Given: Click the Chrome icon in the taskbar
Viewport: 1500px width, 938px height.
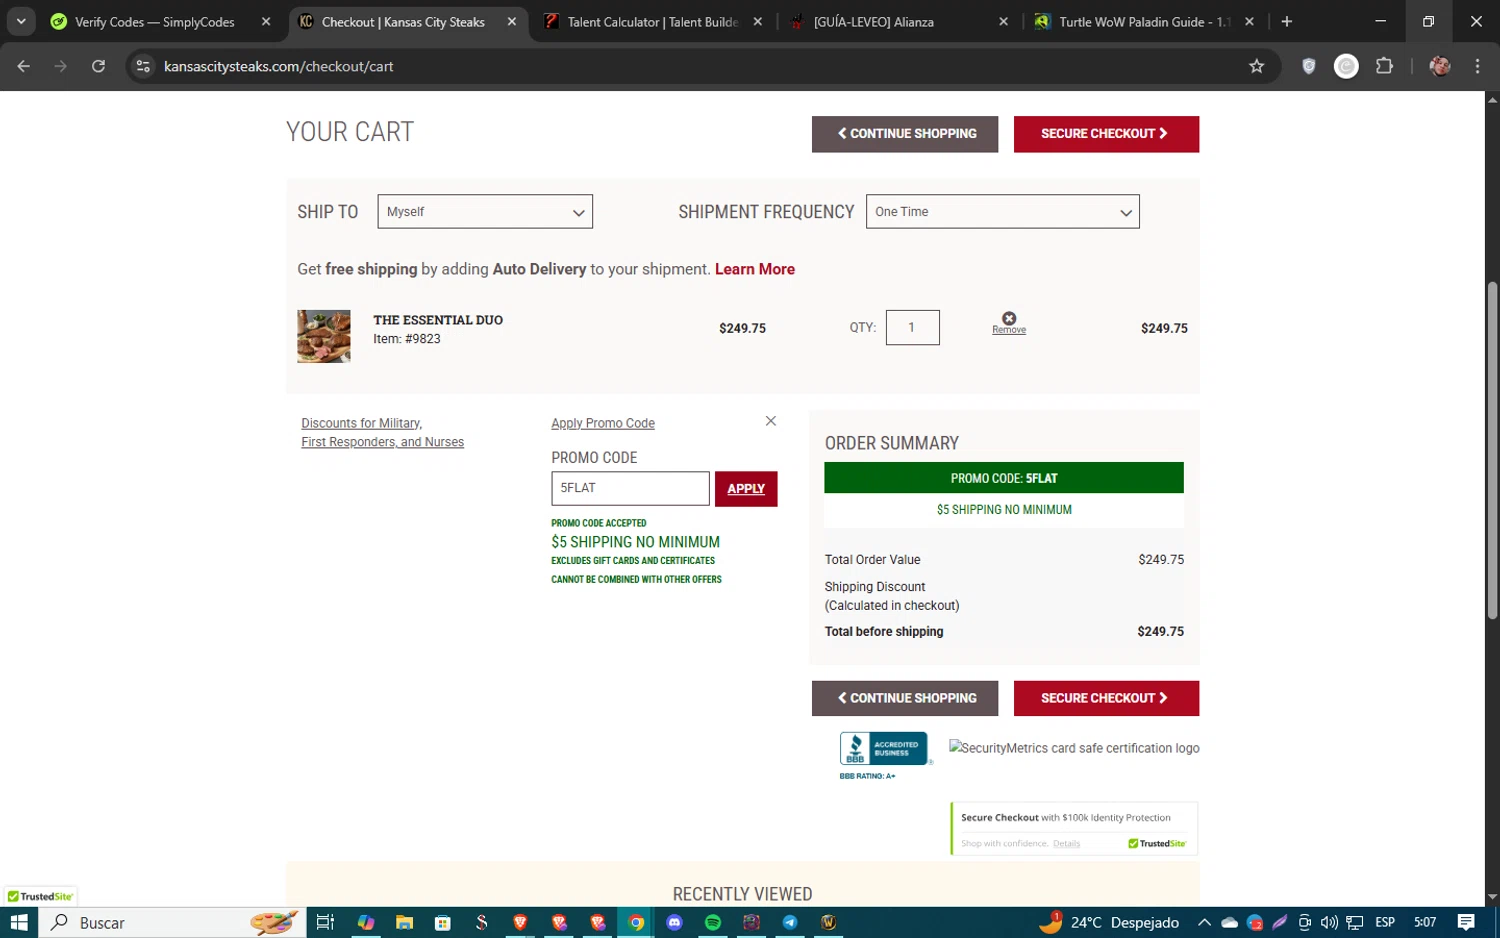Looking at the screenshot, I should (636, 922).
